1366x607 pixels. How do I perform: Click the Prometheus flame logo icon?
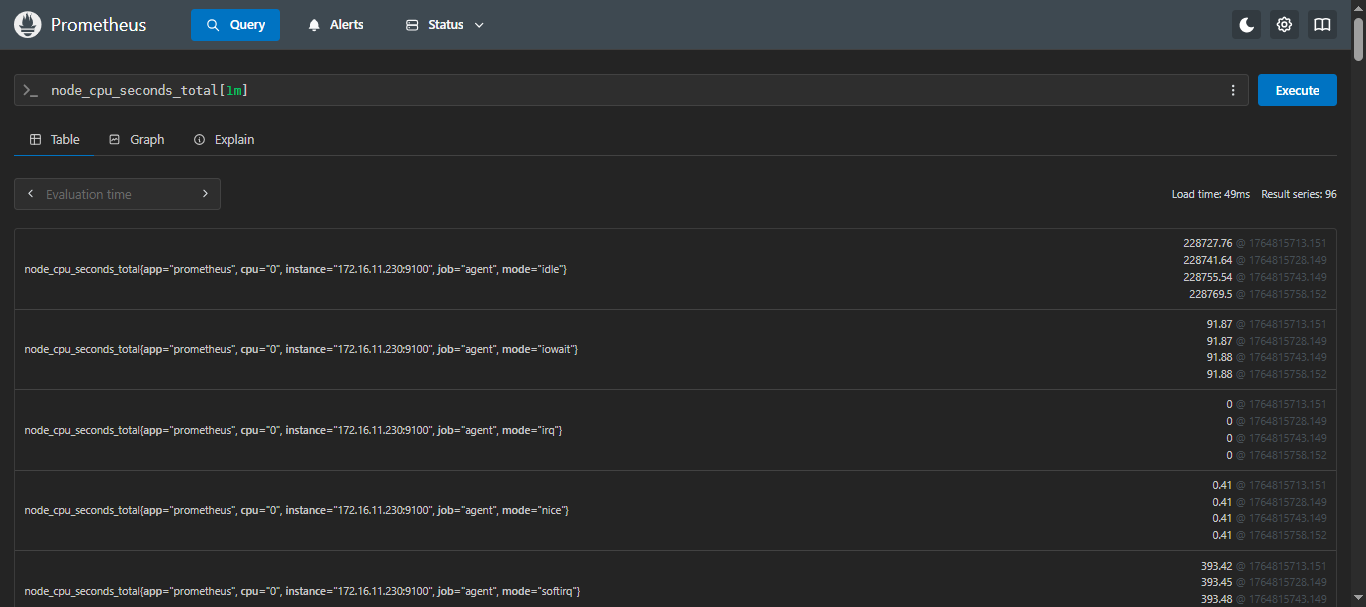(x=27, y=25)
